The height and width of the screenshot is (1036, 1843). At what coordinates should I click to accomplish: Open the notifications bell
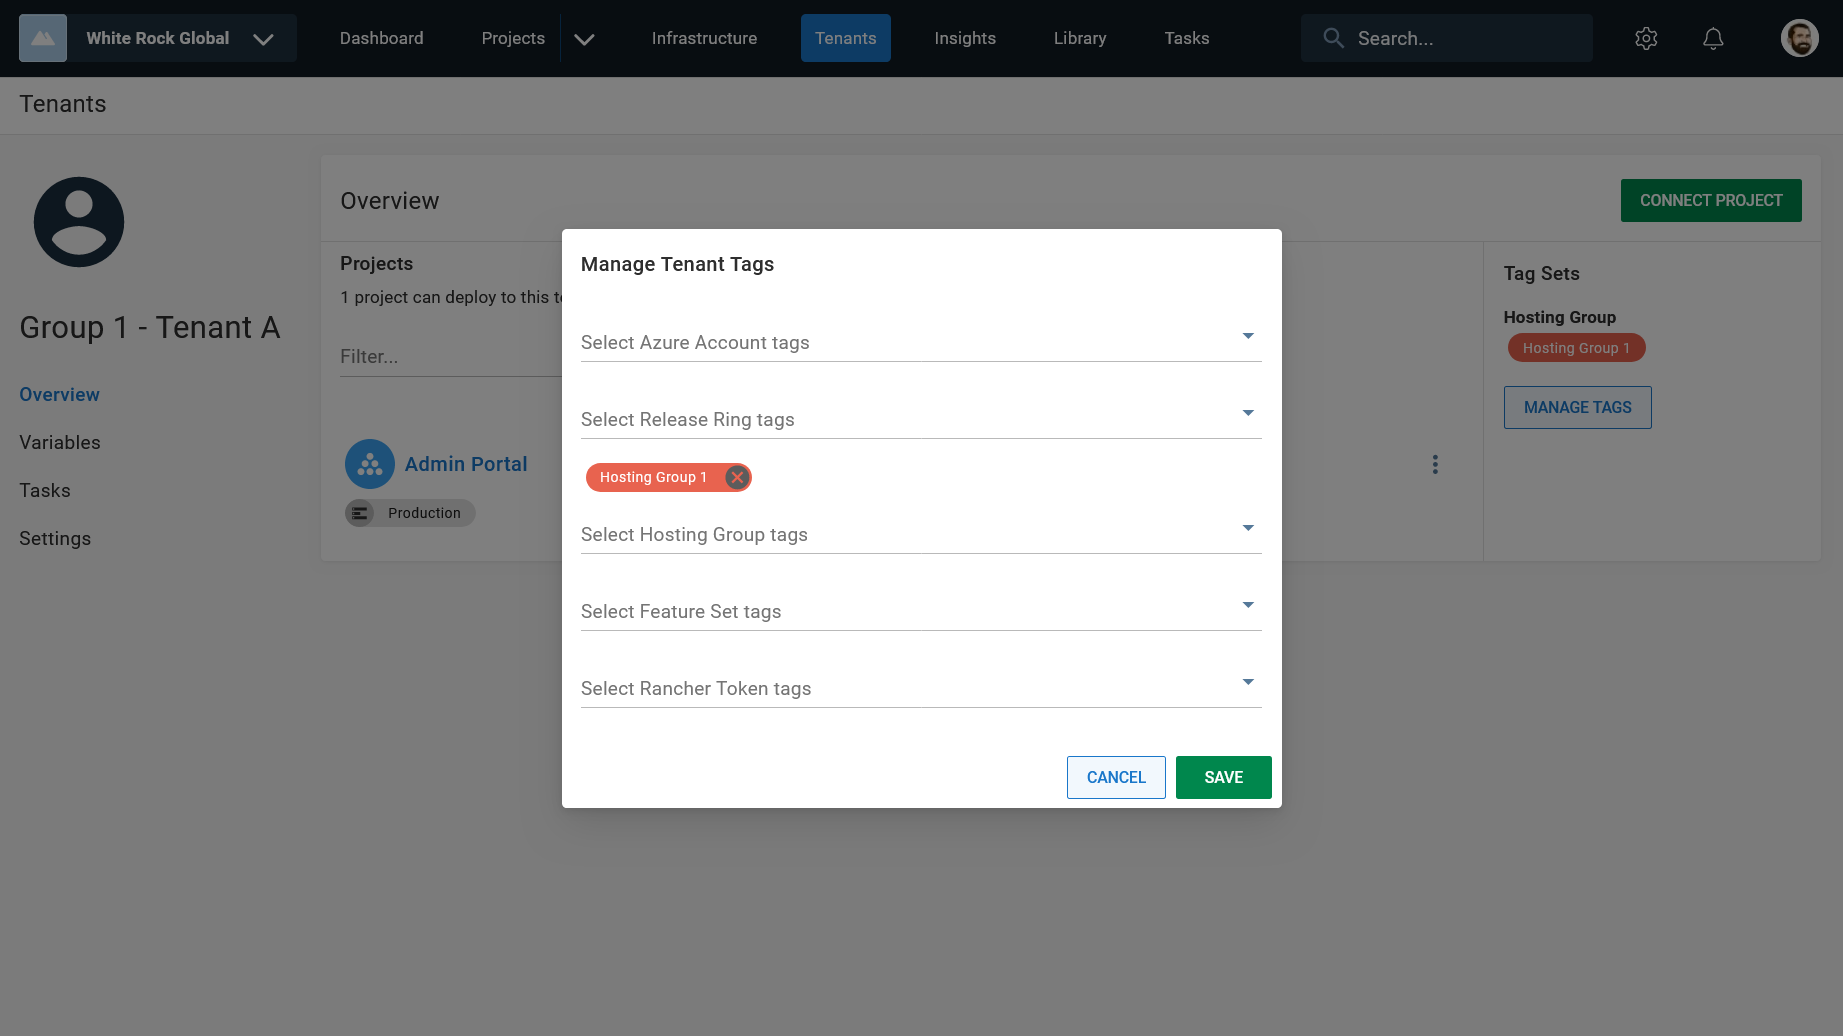[1713, 38]
